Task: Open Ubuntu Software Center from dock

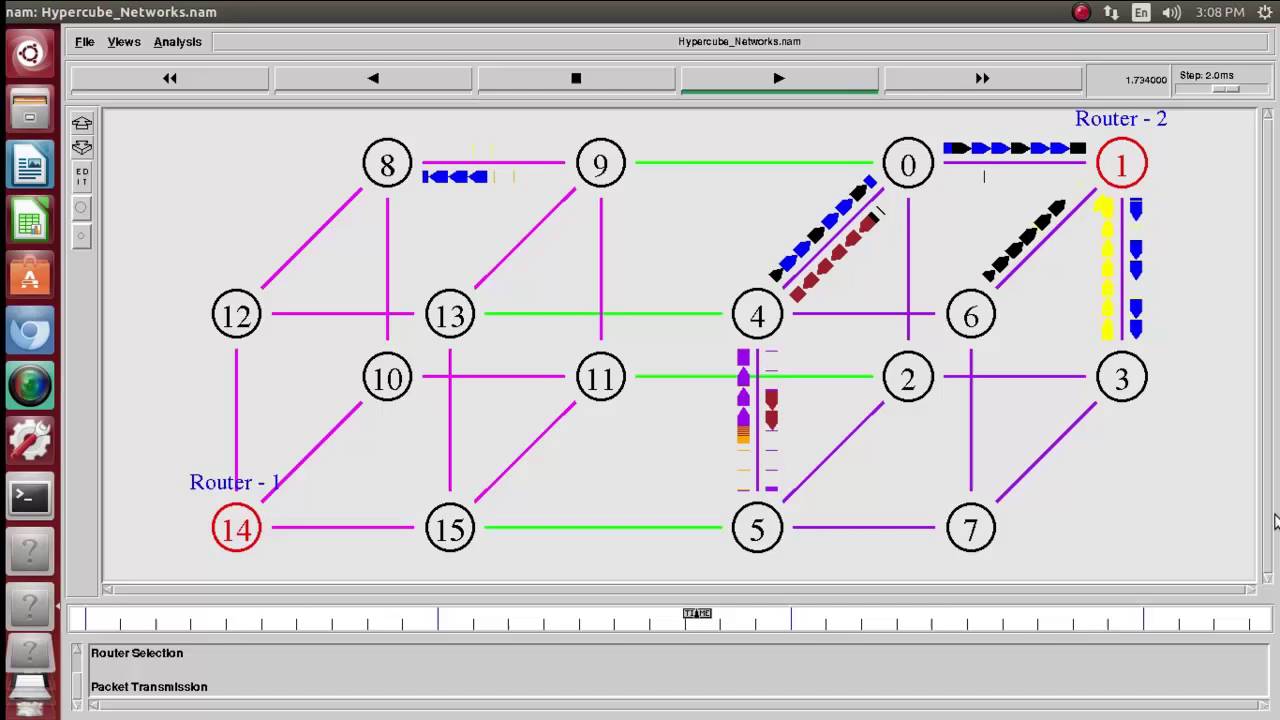Action: (x=30, y=276)
